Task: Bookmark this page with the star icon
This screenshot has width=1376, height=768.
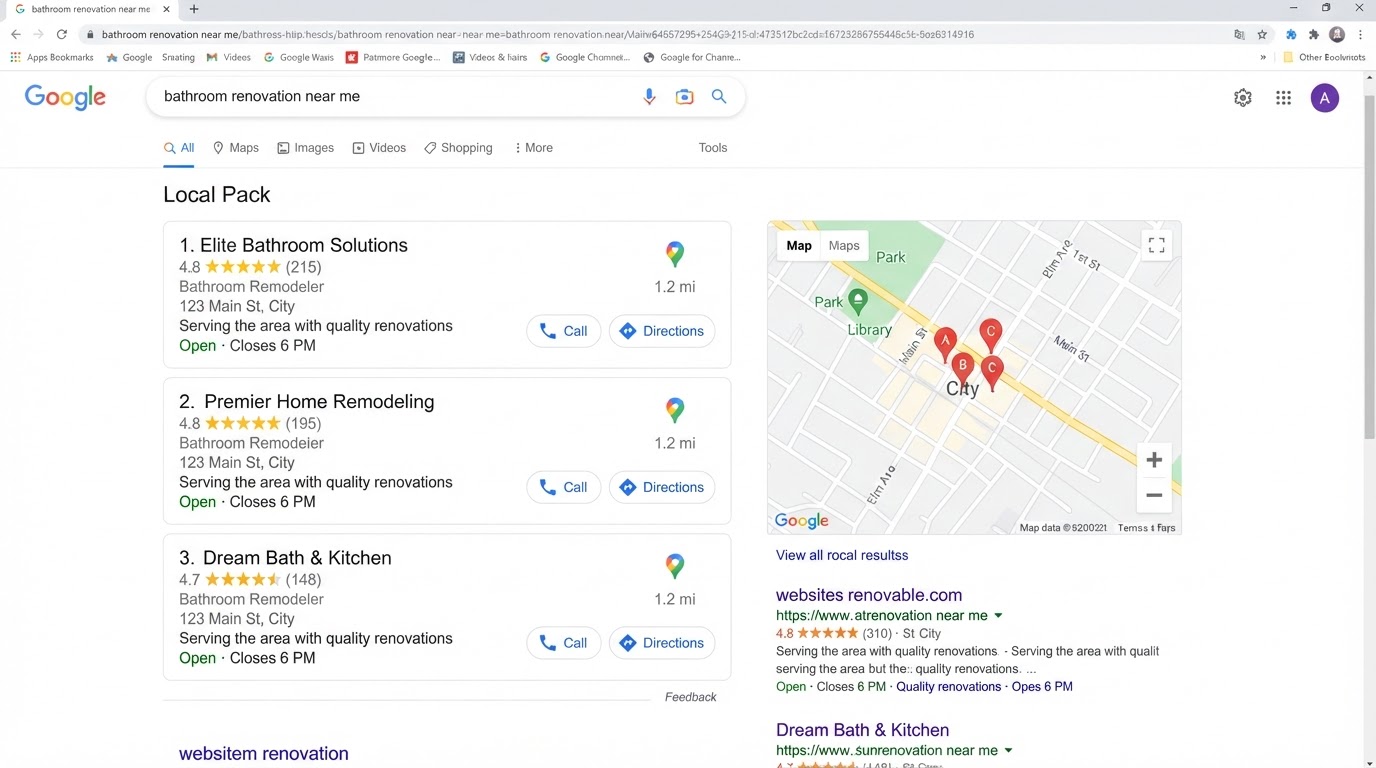Action: [1262, 34]
